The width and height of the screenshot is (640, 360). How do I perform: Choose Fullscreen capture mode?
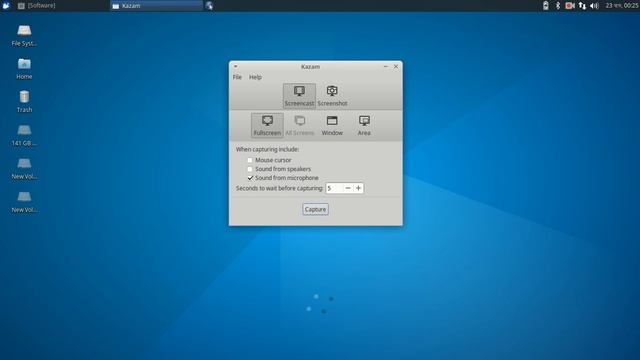pyautogui.click(x=267, y=126)
